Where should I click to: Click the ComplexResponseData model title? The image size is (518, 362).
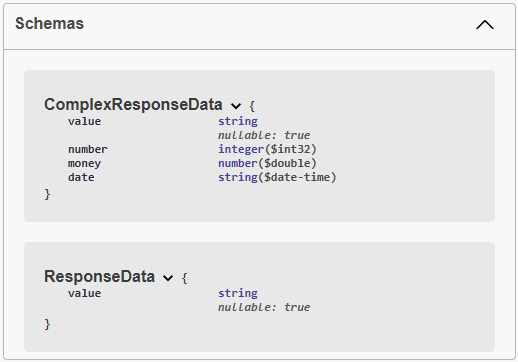click(133, 105)
